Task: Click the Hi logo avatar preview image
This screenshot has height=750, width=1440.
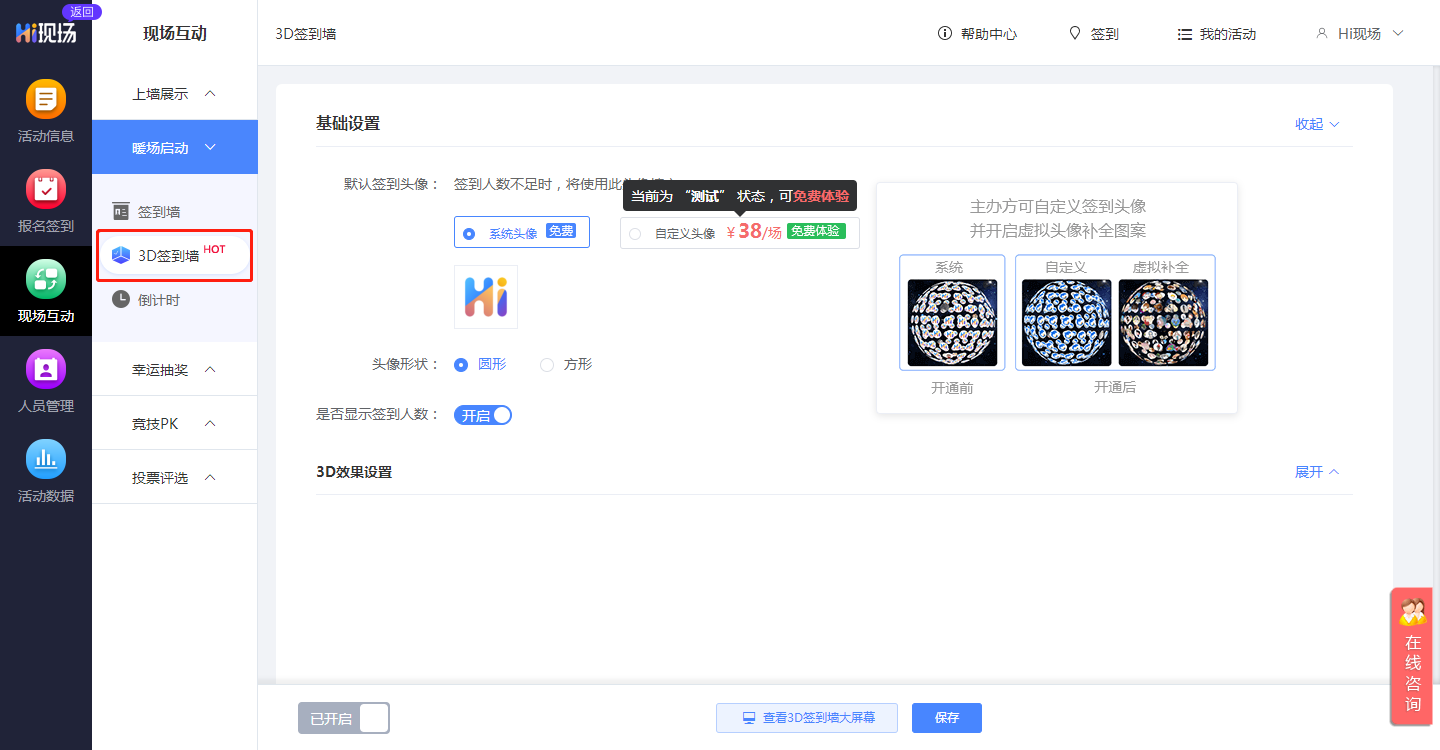Action: click(485, 297)
